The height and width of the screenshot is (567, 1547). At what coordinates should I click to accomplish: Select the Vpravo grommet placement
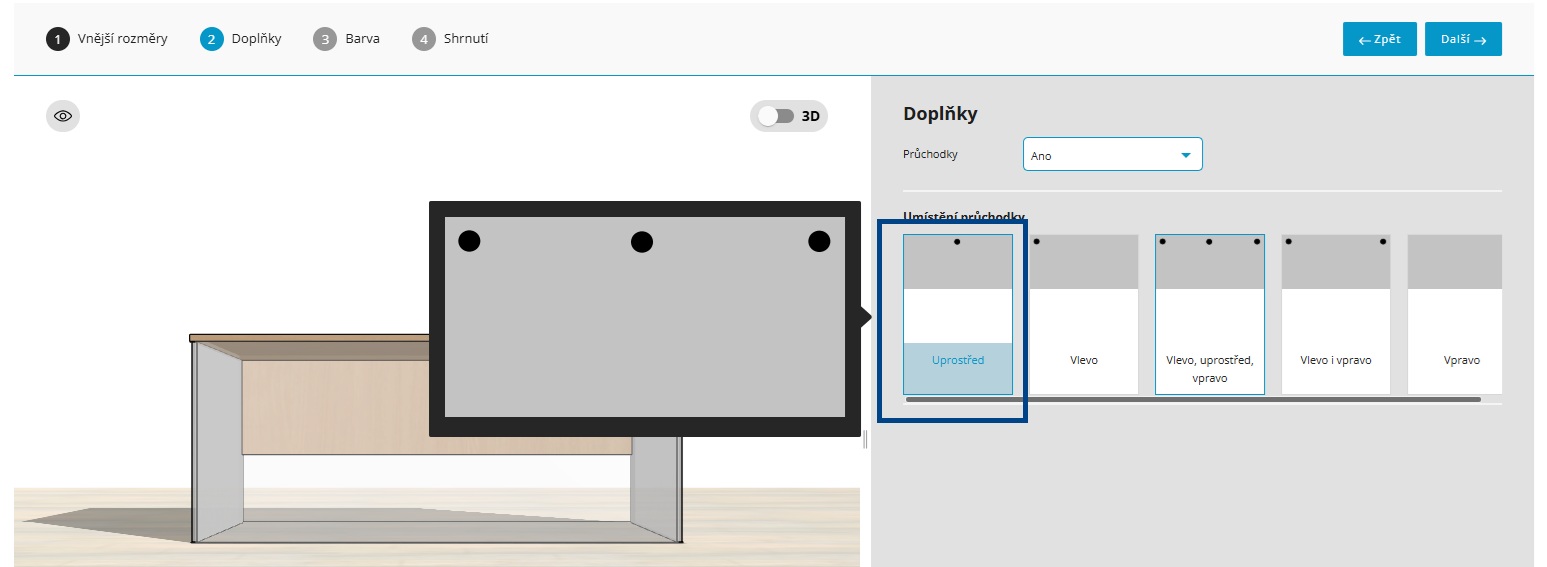point(1455,314)
